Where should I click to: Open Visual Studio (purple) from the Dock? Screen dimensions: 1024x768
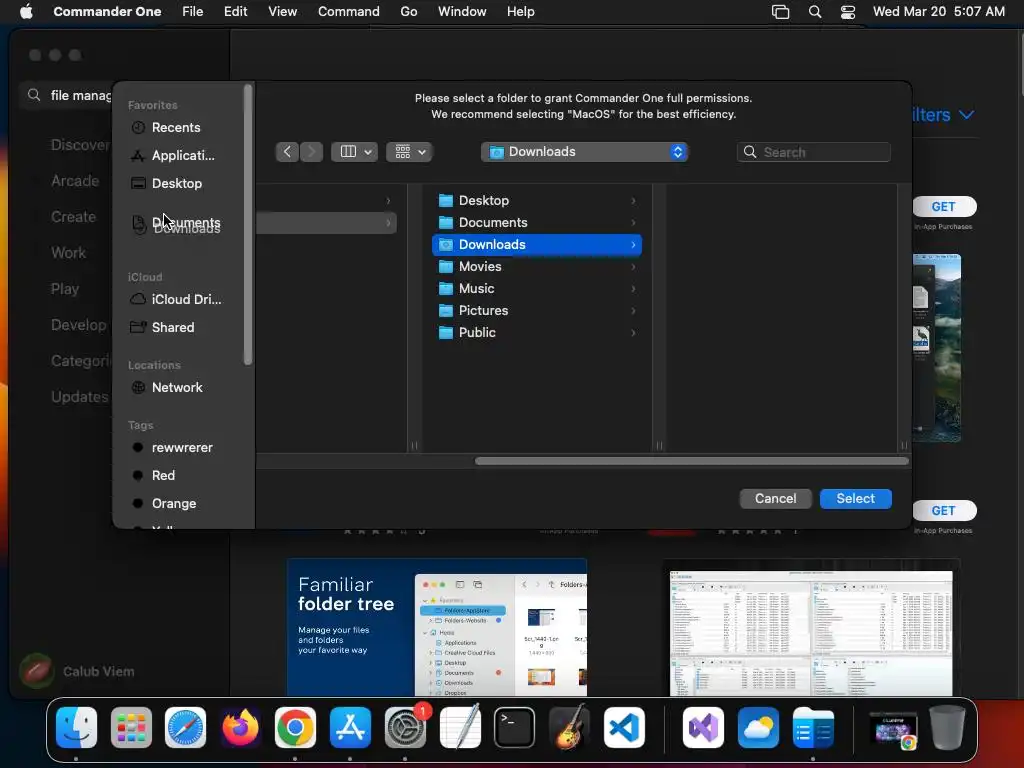703,727
